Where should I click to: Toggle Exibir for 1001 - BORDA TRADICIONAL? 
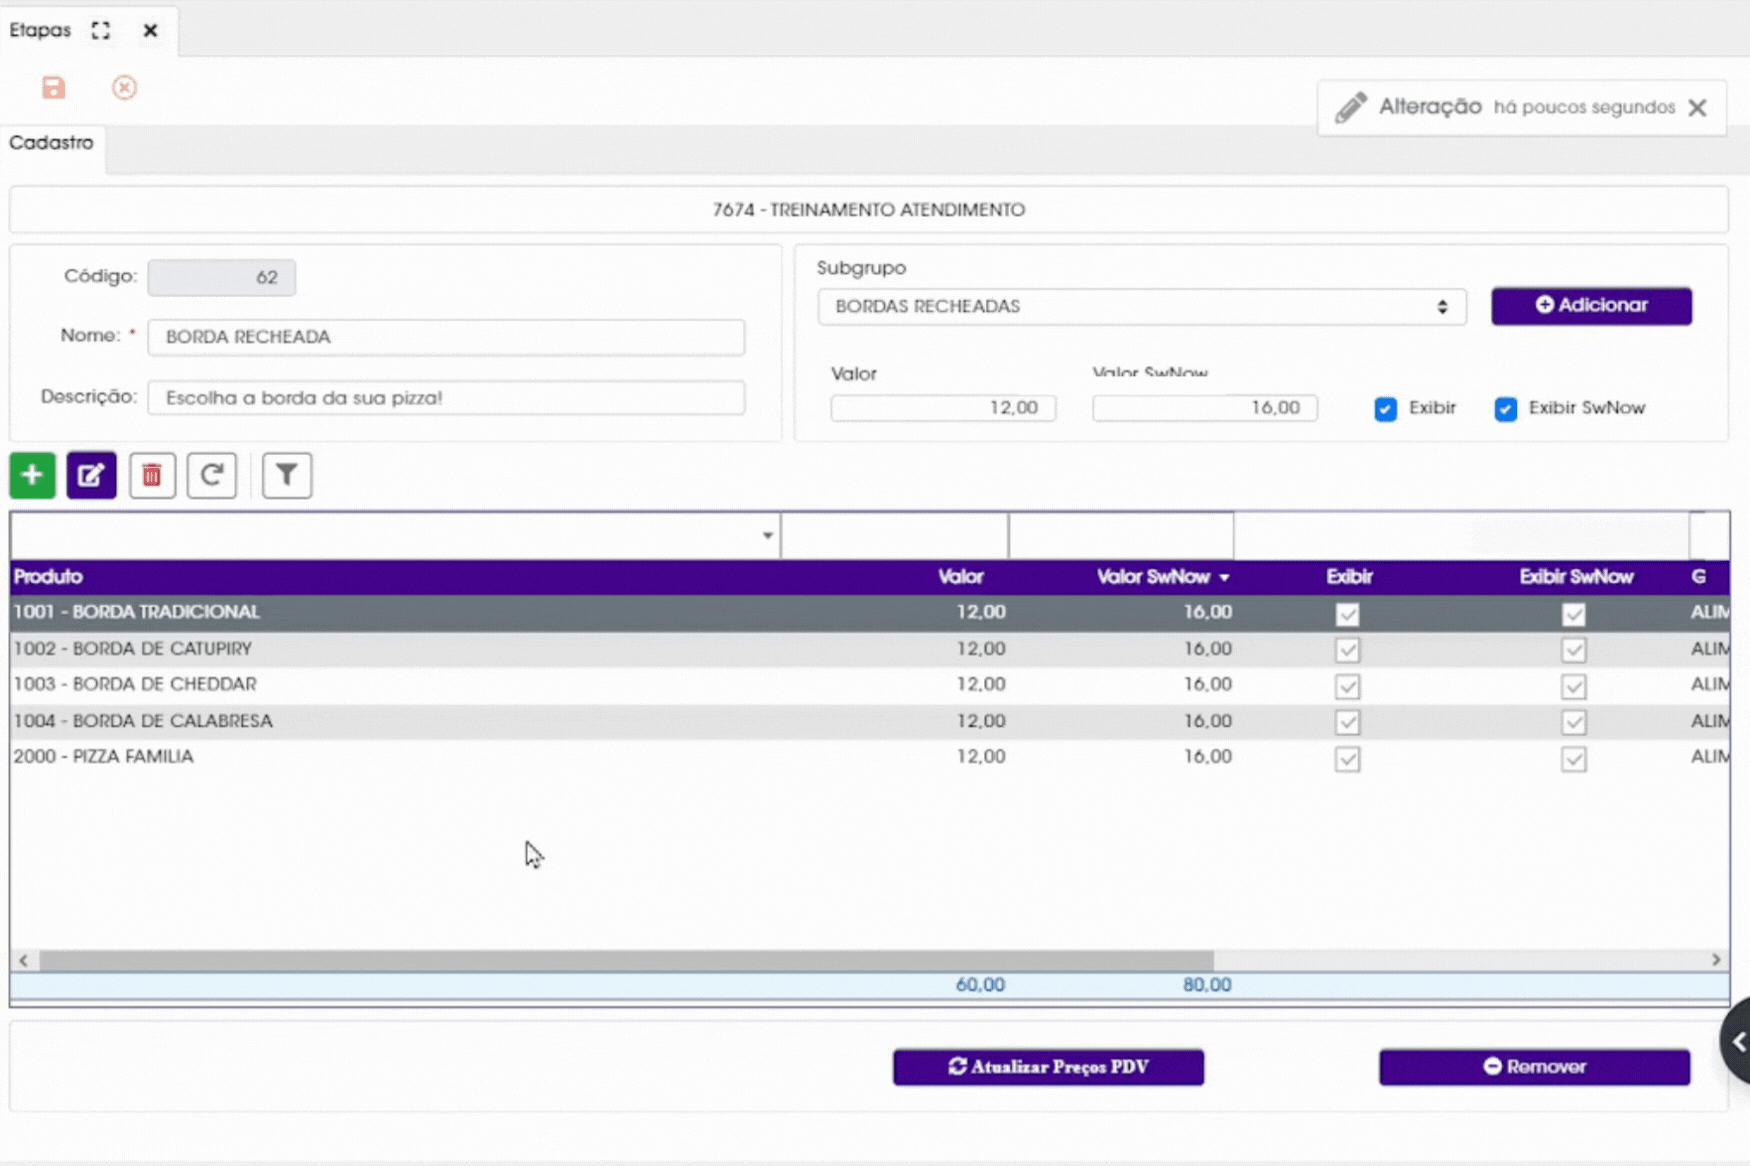point(1347,614)
